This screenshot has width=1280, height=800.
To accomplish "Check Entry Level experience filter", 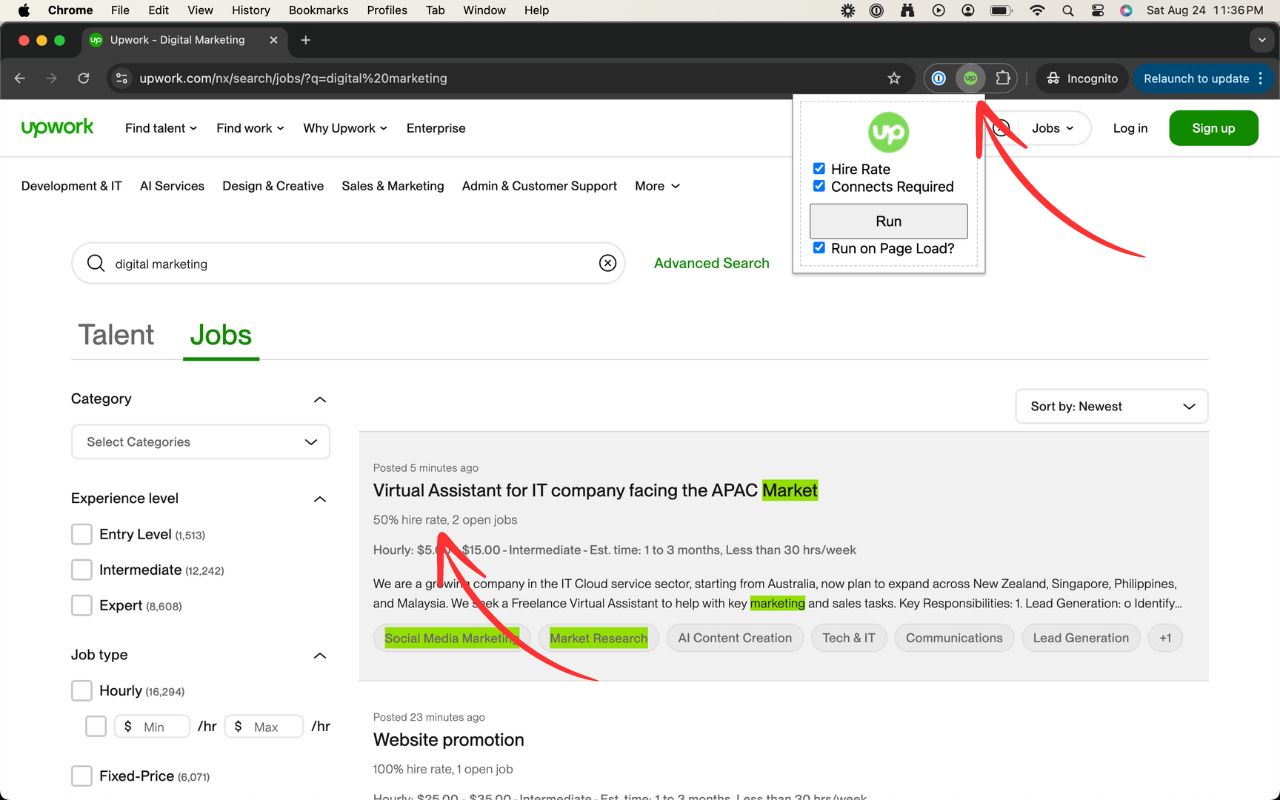I will (82, 534).
